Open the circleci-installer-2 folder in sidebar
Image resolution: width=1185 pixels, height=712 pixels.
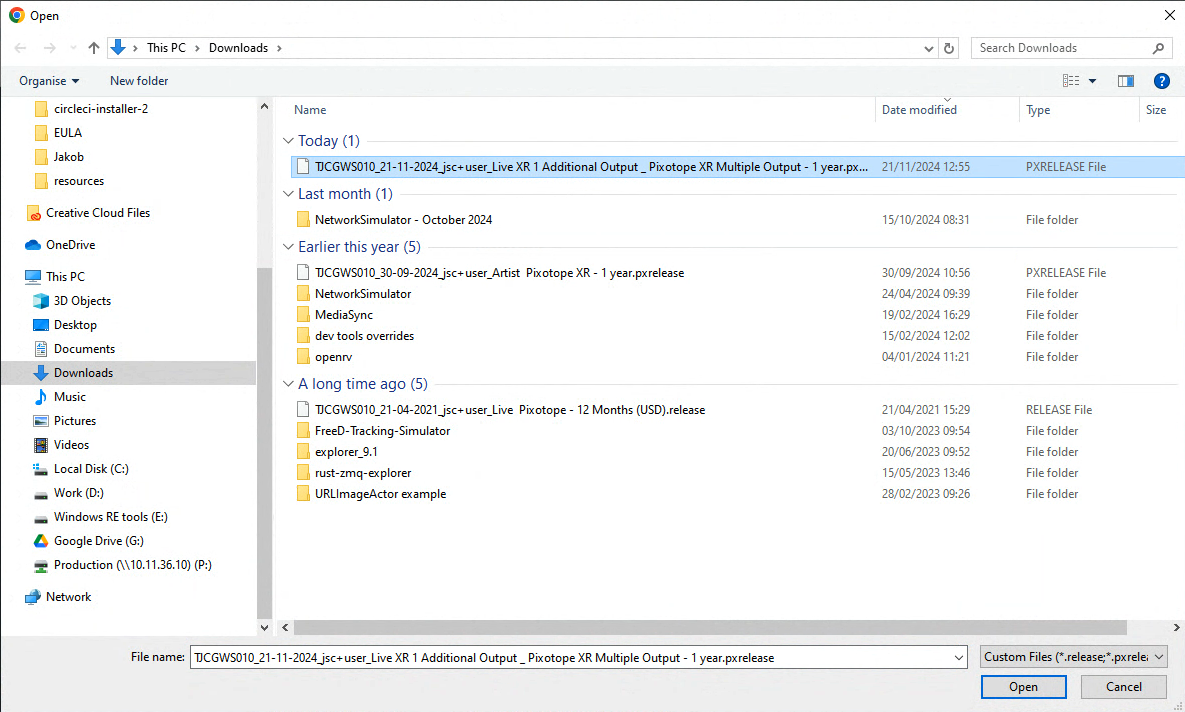coord(101,109)
